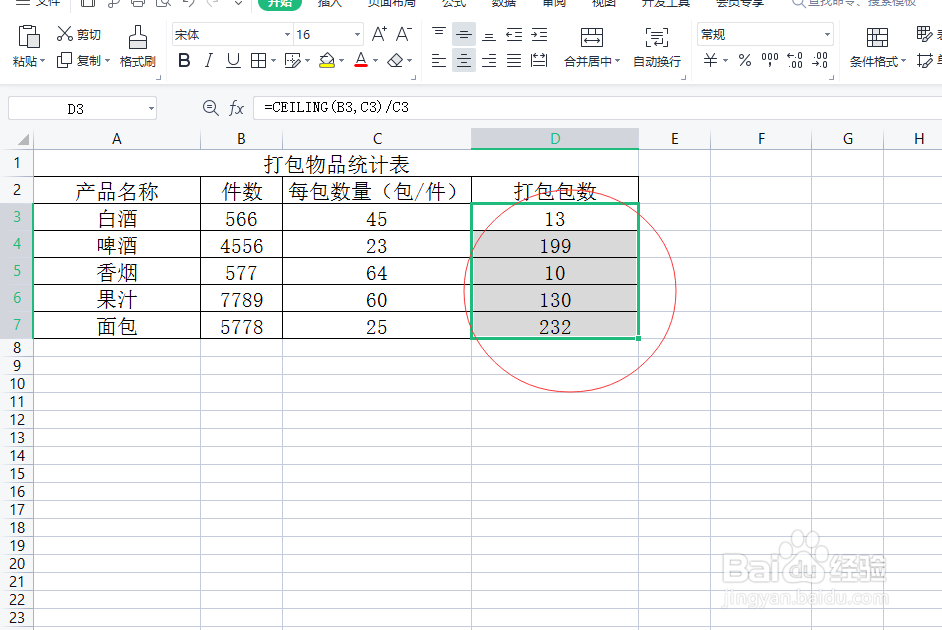Screen dimensions: 942x630
Task: Expand the Copy (复制) options arrow
Action: 108,61
